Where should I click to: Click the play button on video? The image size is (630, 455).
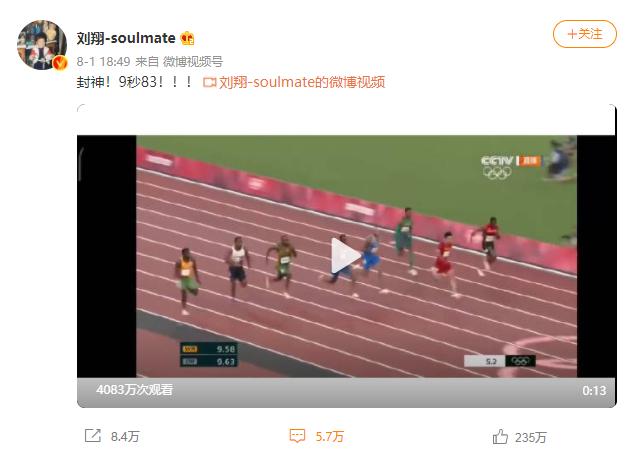[x=345, y=256]
